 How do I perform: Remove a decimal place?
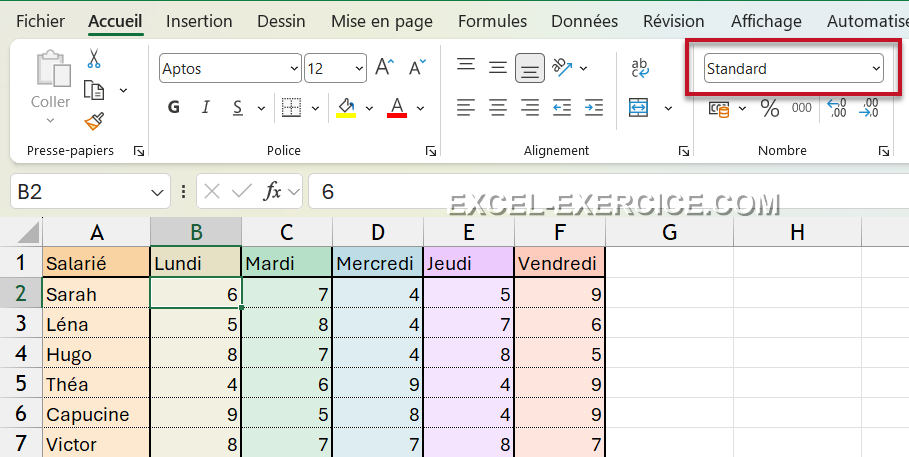click(869, 108)
